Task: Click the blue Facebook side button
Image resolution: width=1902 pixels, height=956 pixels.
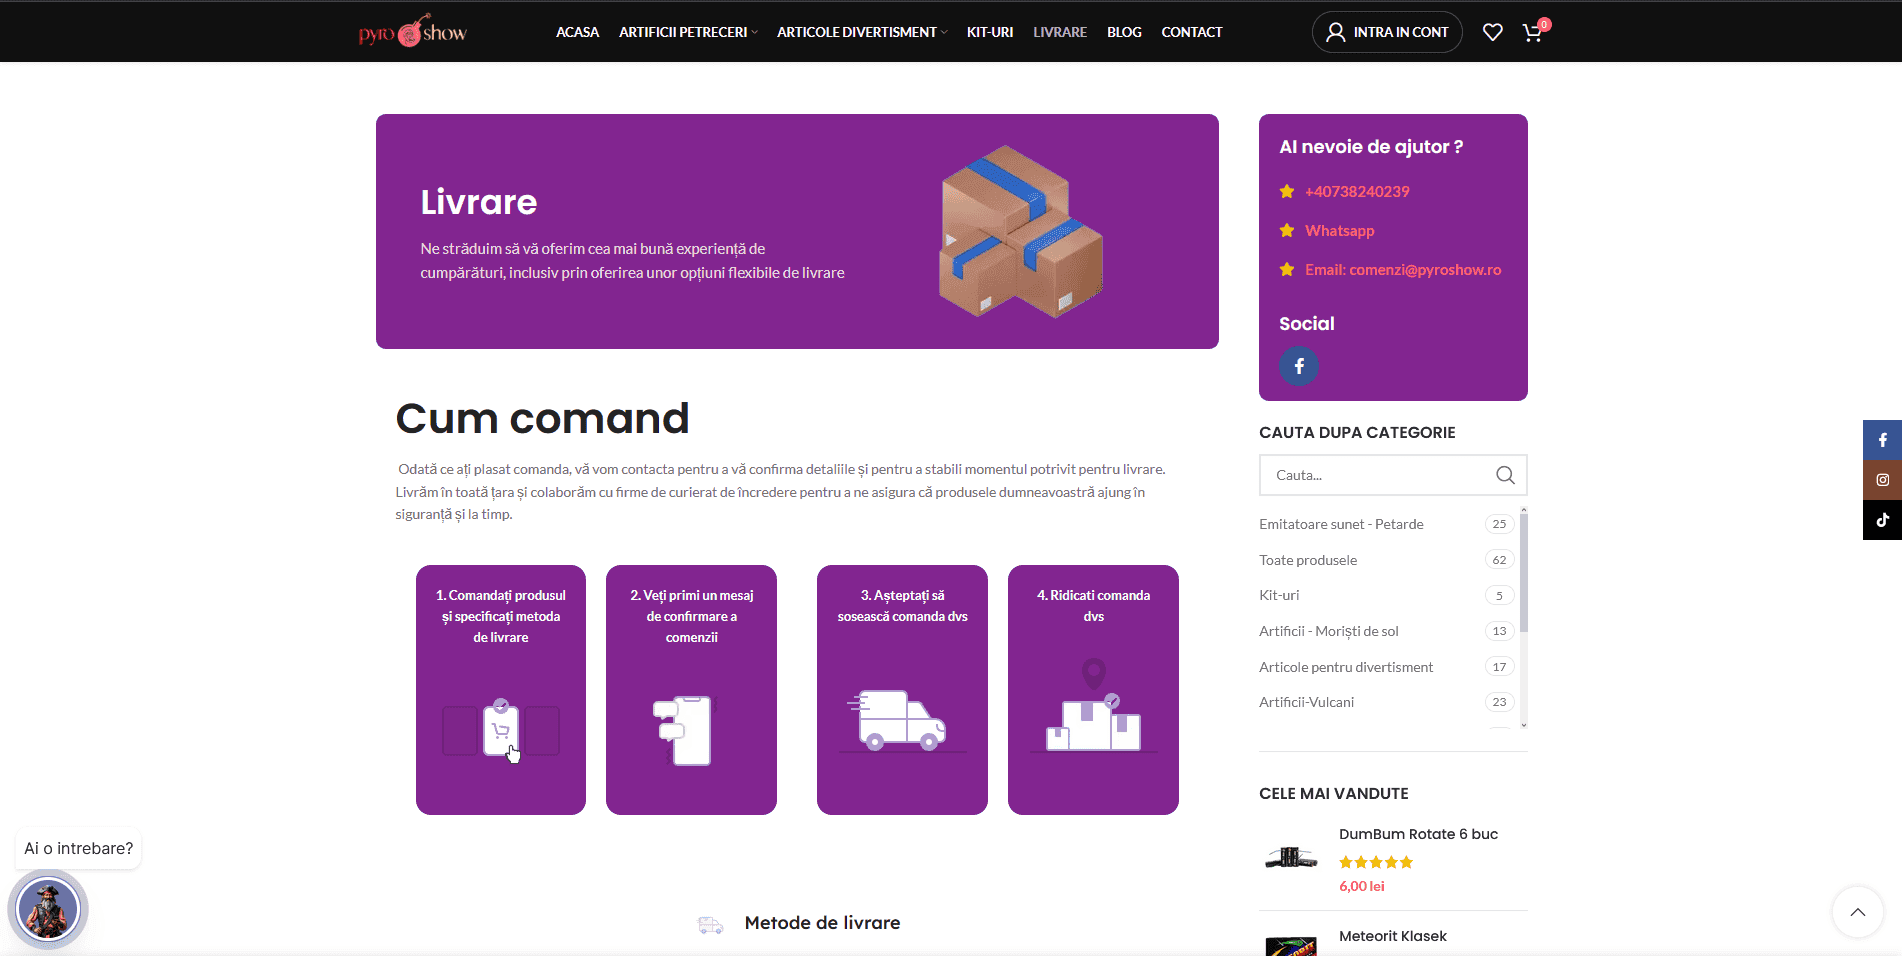Action: (1882, 440)
